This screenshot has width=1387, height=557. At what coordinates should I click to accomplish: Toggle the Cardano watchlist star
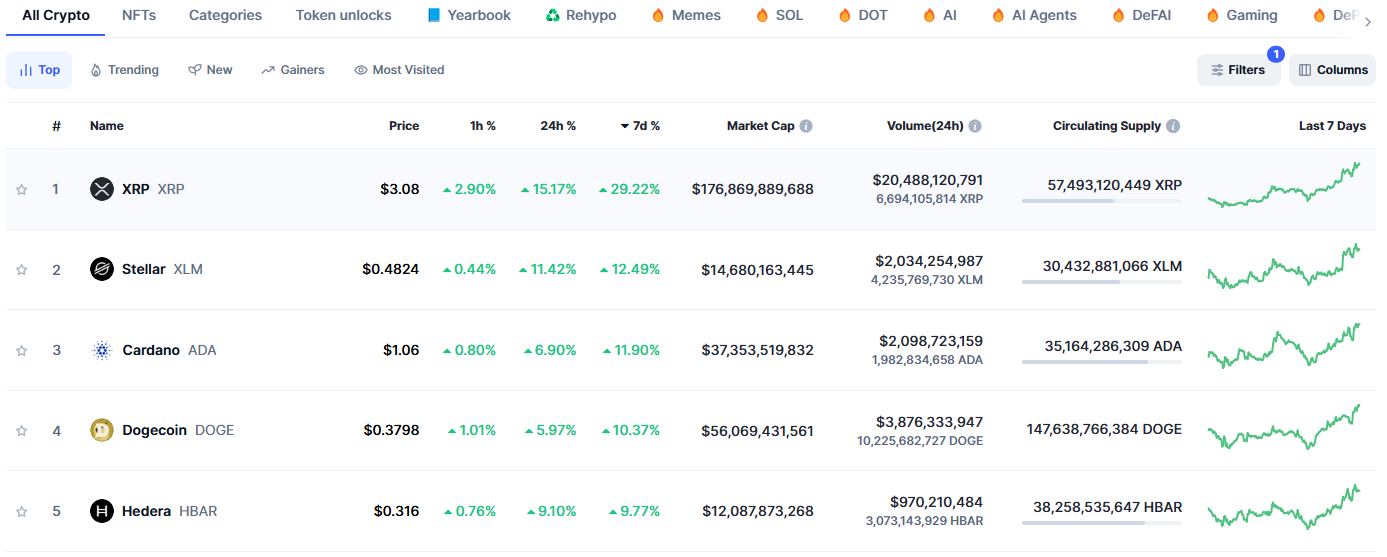click(22, 350)
